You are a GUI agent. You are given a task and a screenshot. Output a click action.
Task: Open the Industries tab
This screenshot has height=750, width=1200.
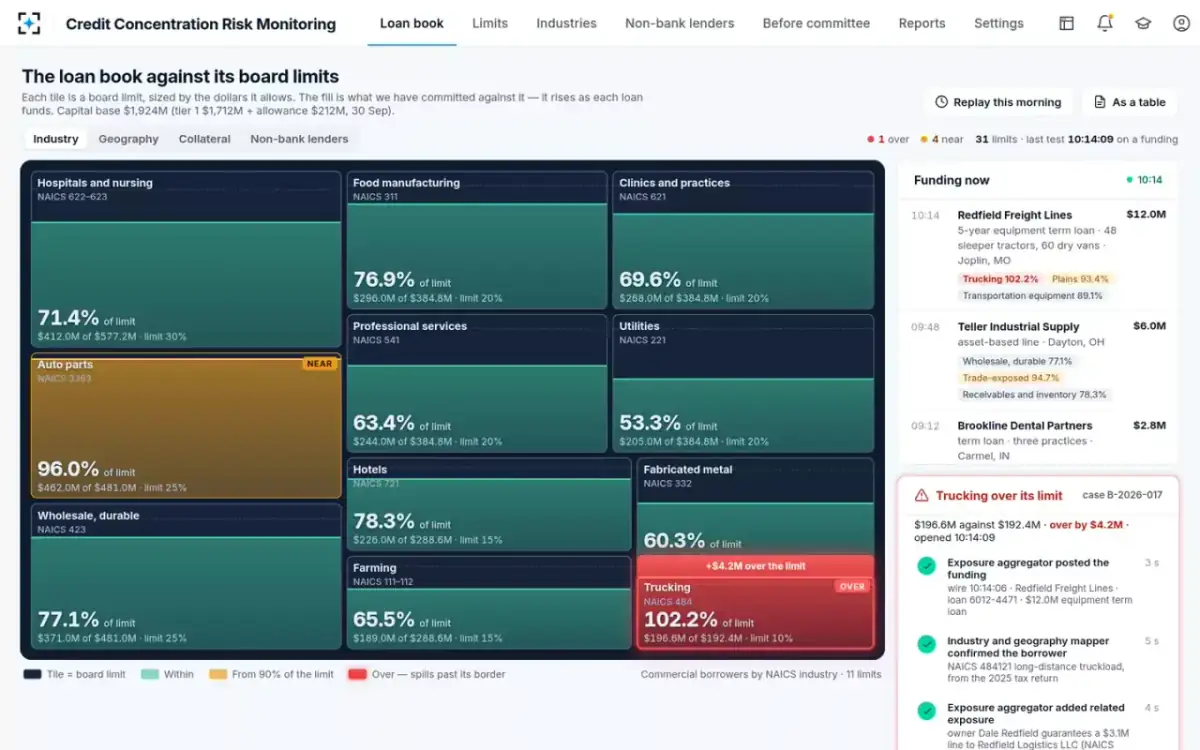[x=566, y=23]
